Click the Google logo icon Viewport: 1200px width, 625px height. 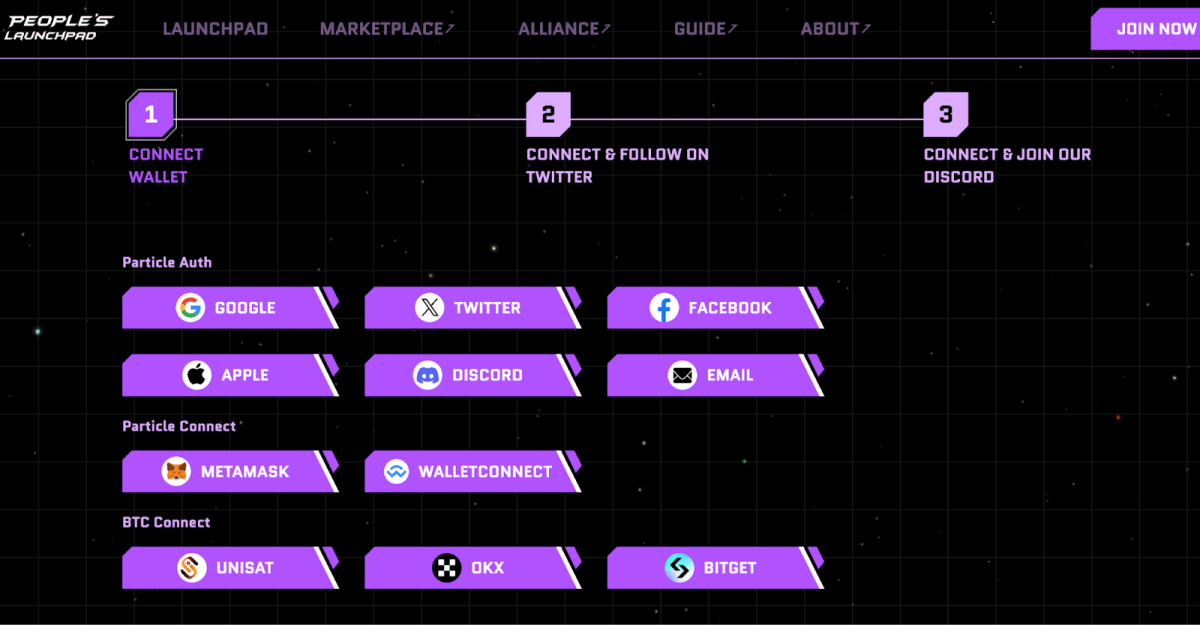pos(190,308)
